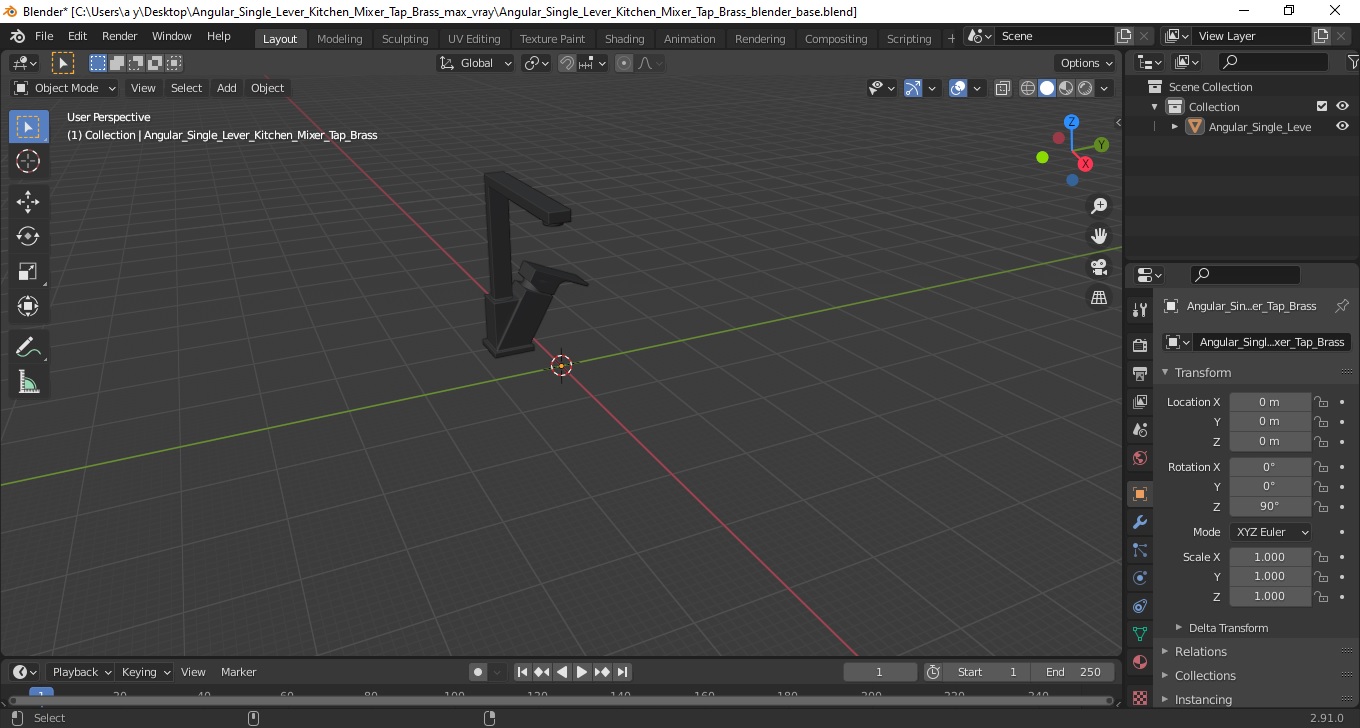Toggle the camera view icon
This screenshot has height=728, width=1360.
pyautogui.click(x=1099, y=267)
